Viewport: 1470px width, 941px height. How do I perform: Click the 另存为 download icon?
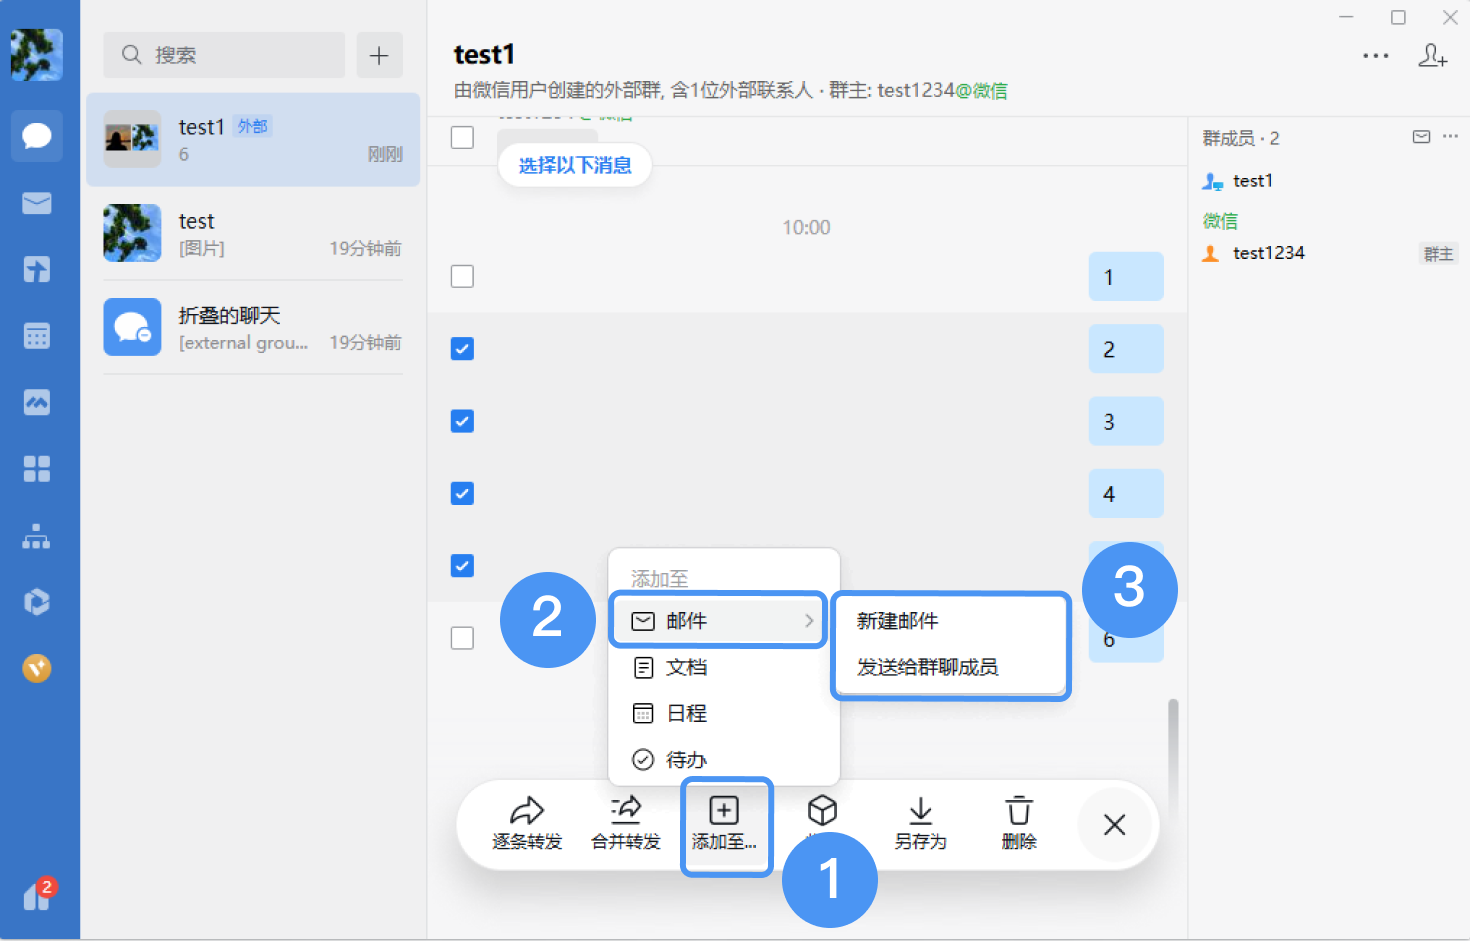[920, 823]
